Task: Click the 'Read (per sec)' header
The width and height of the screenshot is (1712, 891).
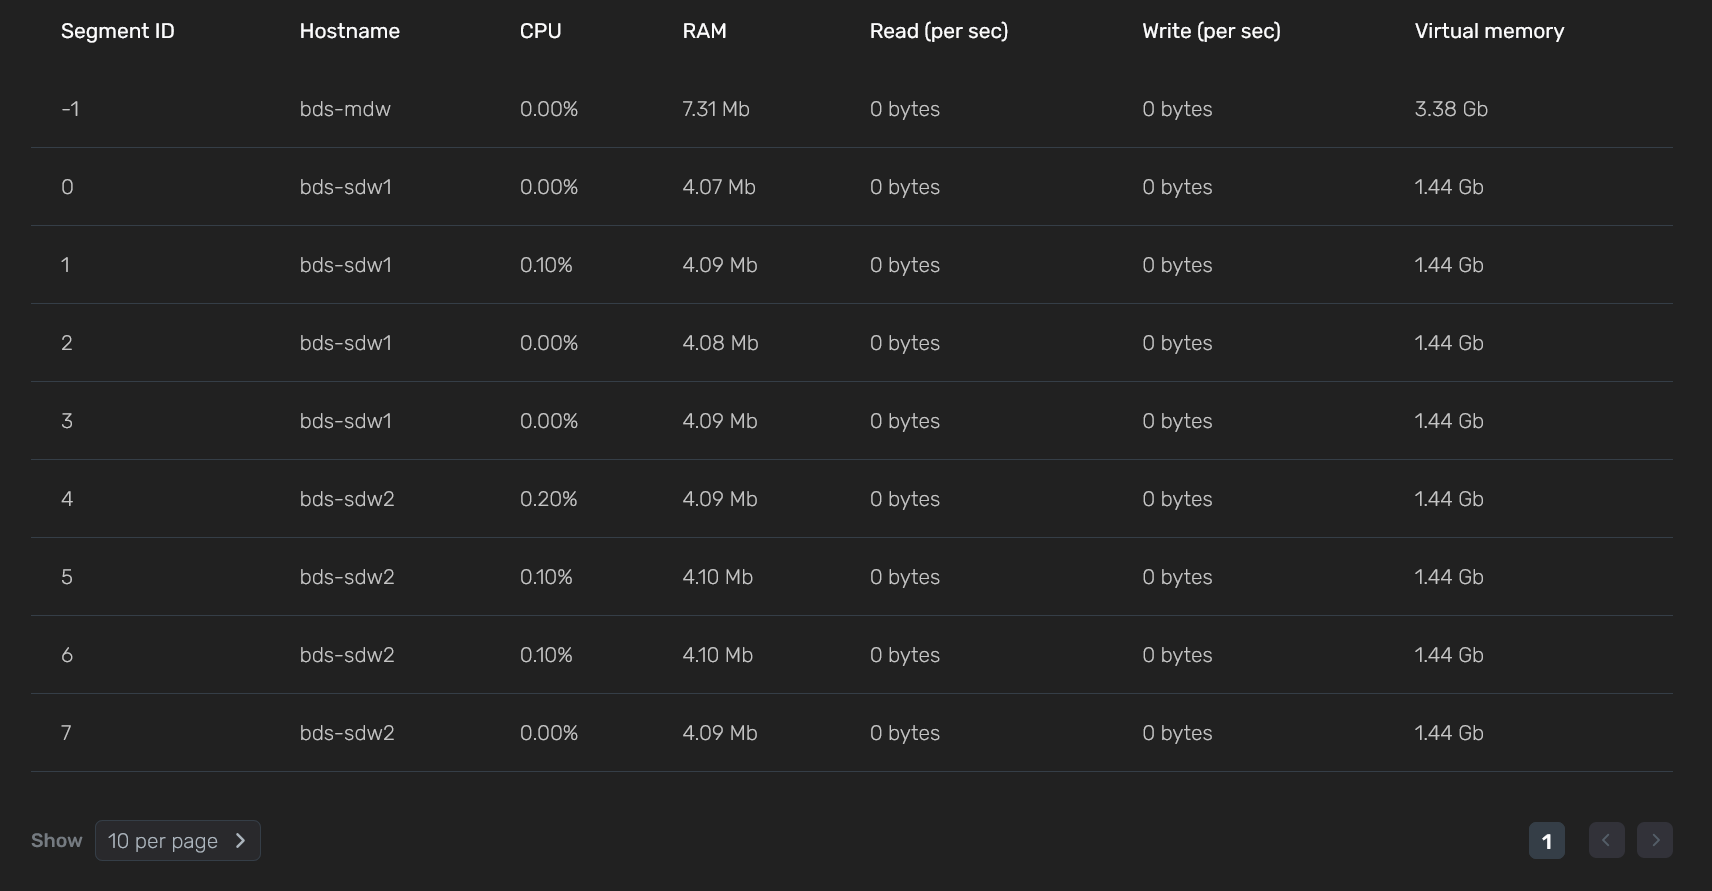Action: [x=938, y=31]
